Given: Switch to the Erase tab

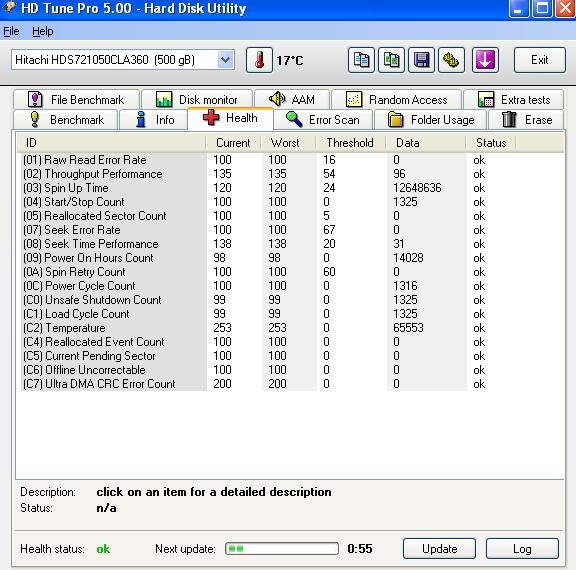Looking at the screenshot, I should point(526,120).
